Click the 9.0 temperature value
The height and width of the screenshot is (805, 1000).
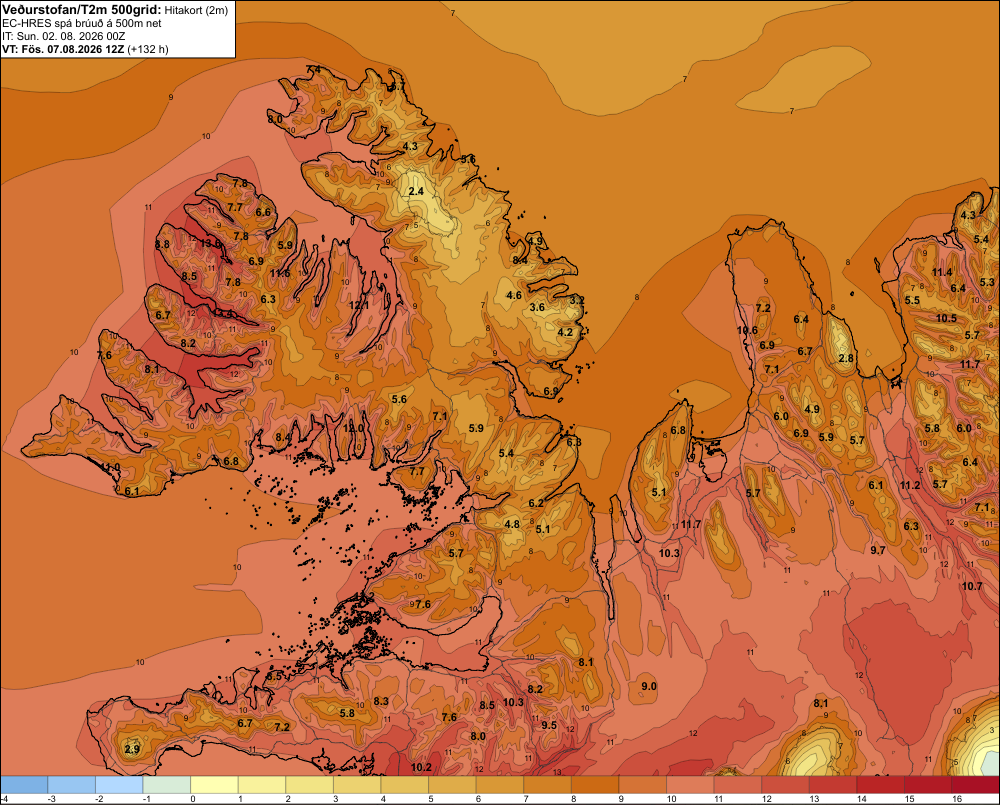649,686
